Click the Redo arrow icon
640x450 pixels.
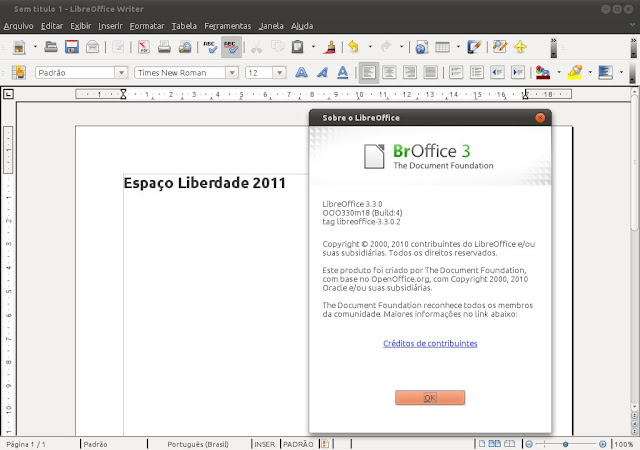point(385,47)
